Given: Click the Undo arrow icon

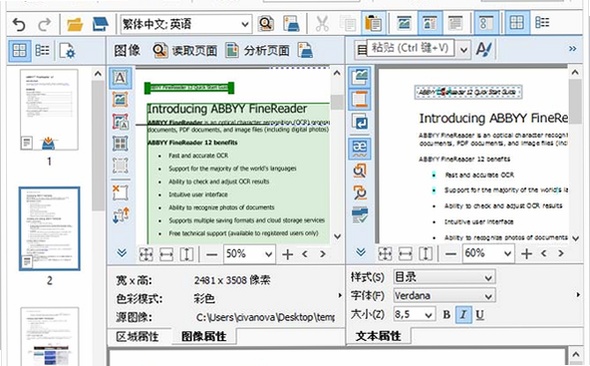Looking at the screenshot, I should coord(19,24).
